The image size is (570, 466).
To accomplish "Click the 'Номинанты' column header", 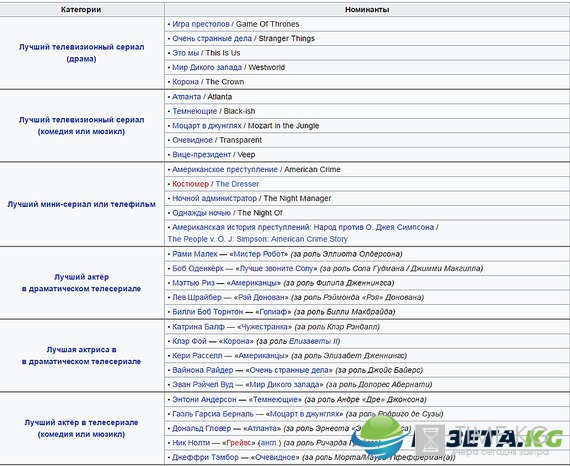I will tap(367, 9).
